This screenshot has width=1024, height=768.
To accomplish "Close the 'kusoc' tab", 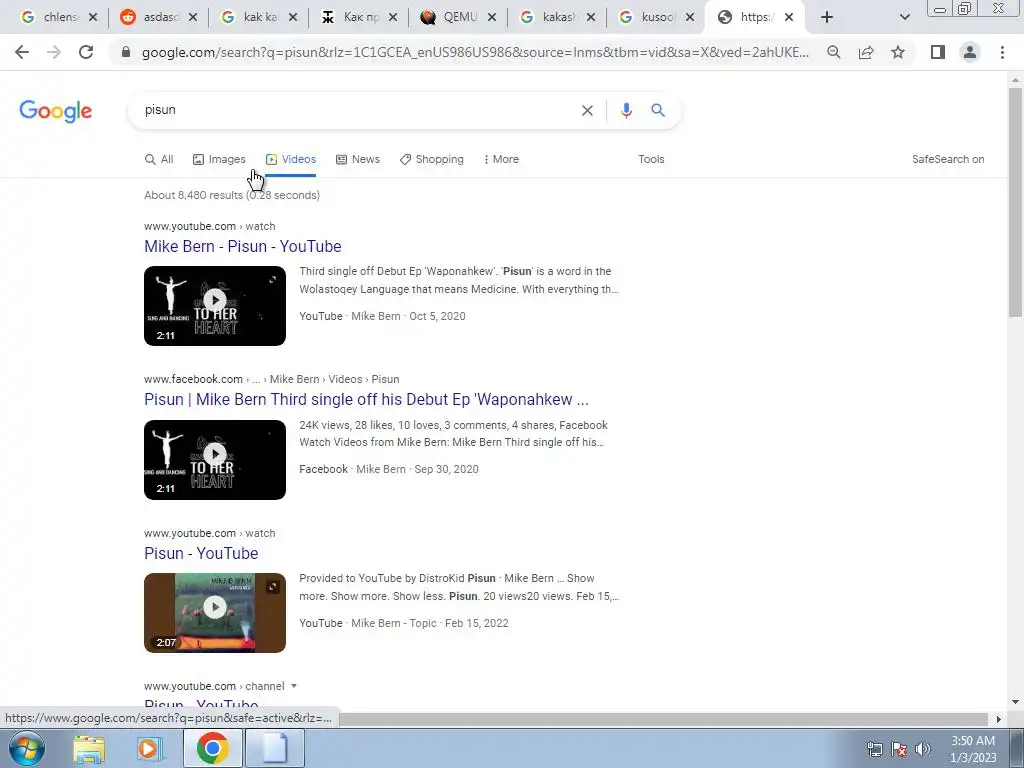I will [690, 18].
